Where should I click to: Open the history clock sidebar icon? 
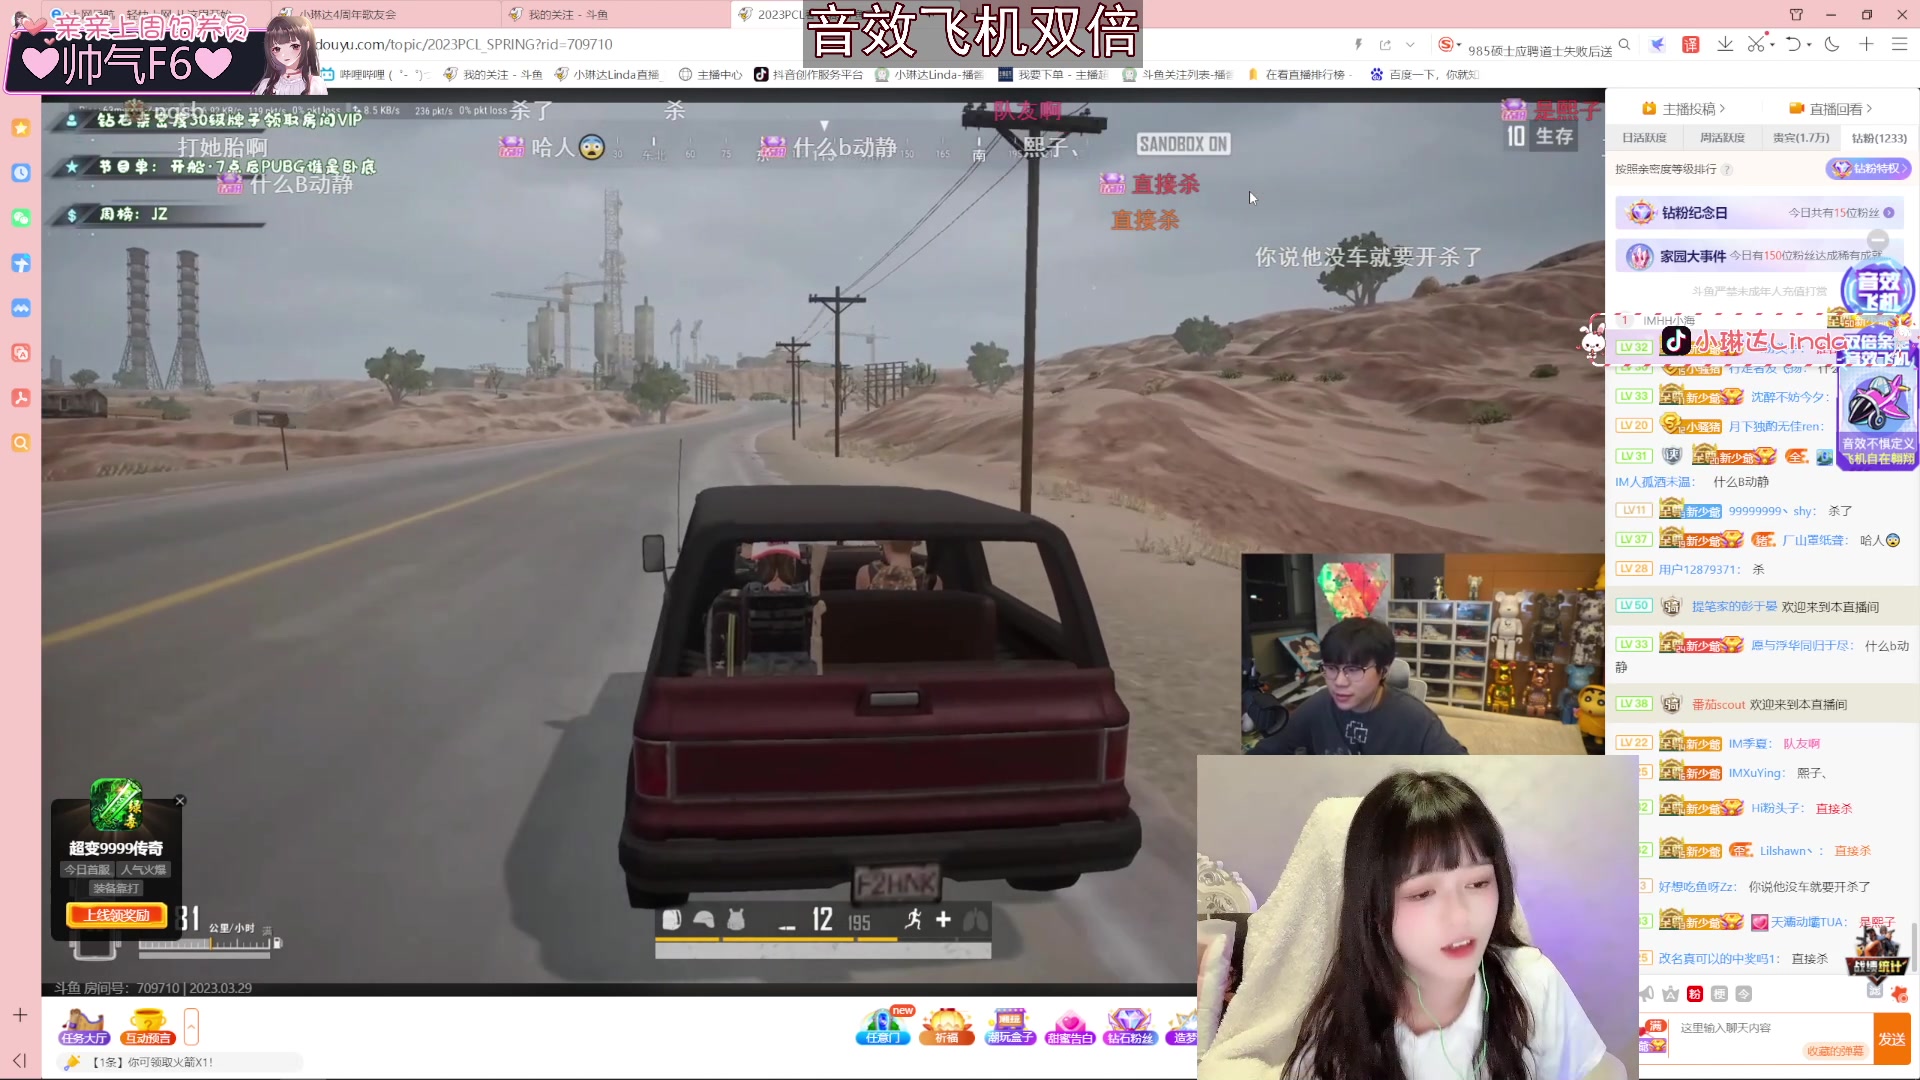click(20, 173)
